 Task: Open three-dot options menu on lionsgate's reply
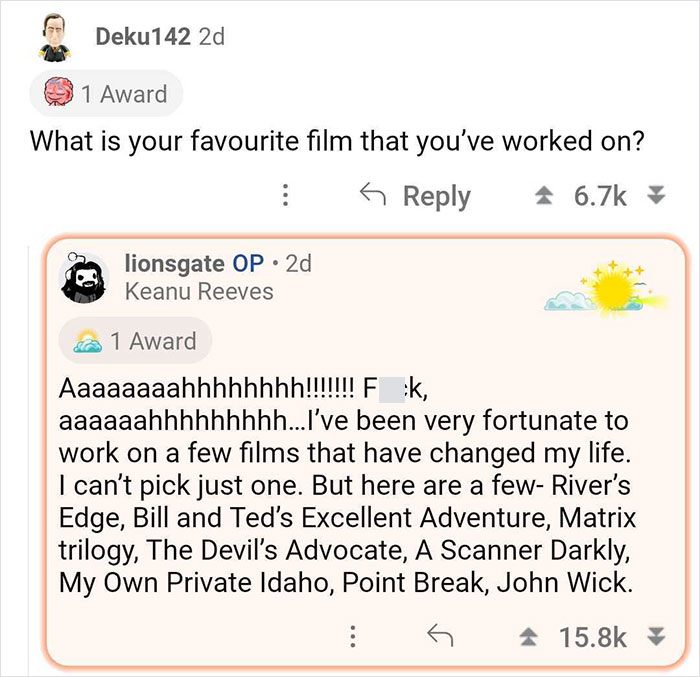click(x=352, y=636)
